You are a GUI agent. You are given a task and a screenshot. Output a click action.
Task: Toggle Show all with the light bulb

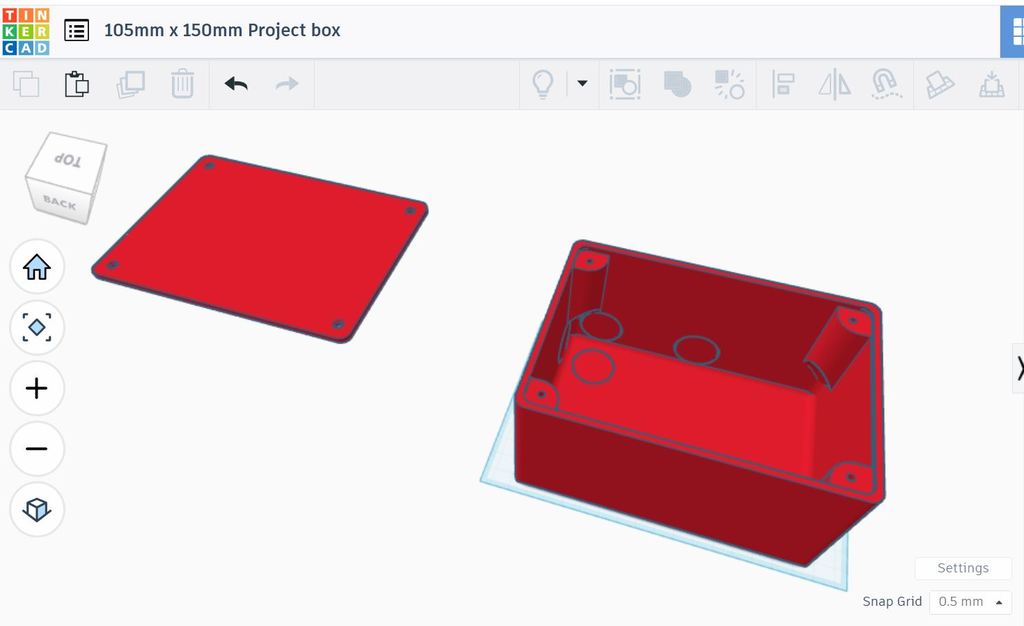pos(542,84)
